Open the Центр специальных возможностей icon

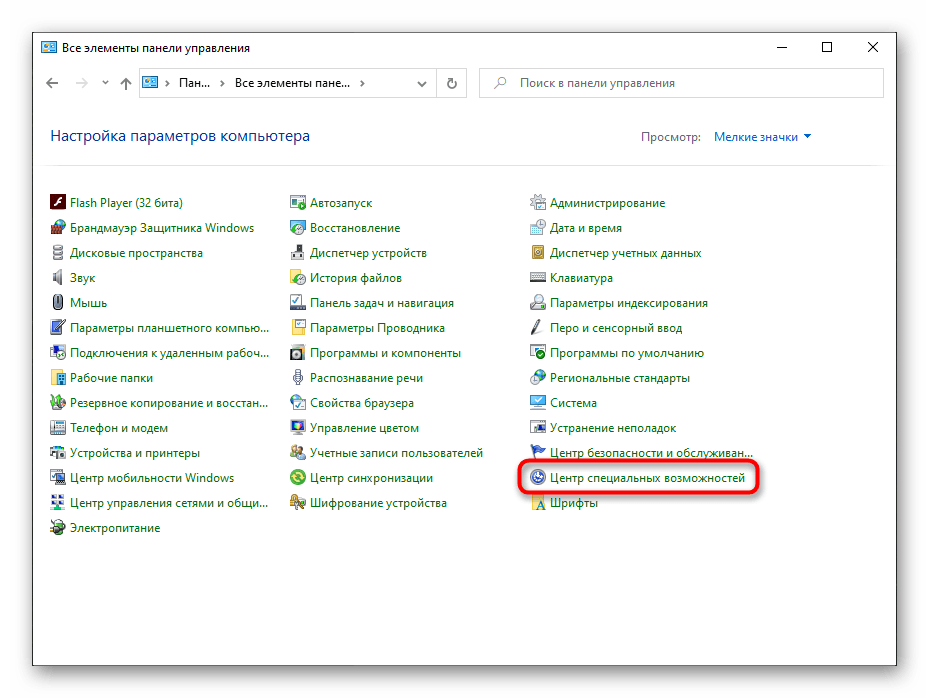click(x=537, y=477)
